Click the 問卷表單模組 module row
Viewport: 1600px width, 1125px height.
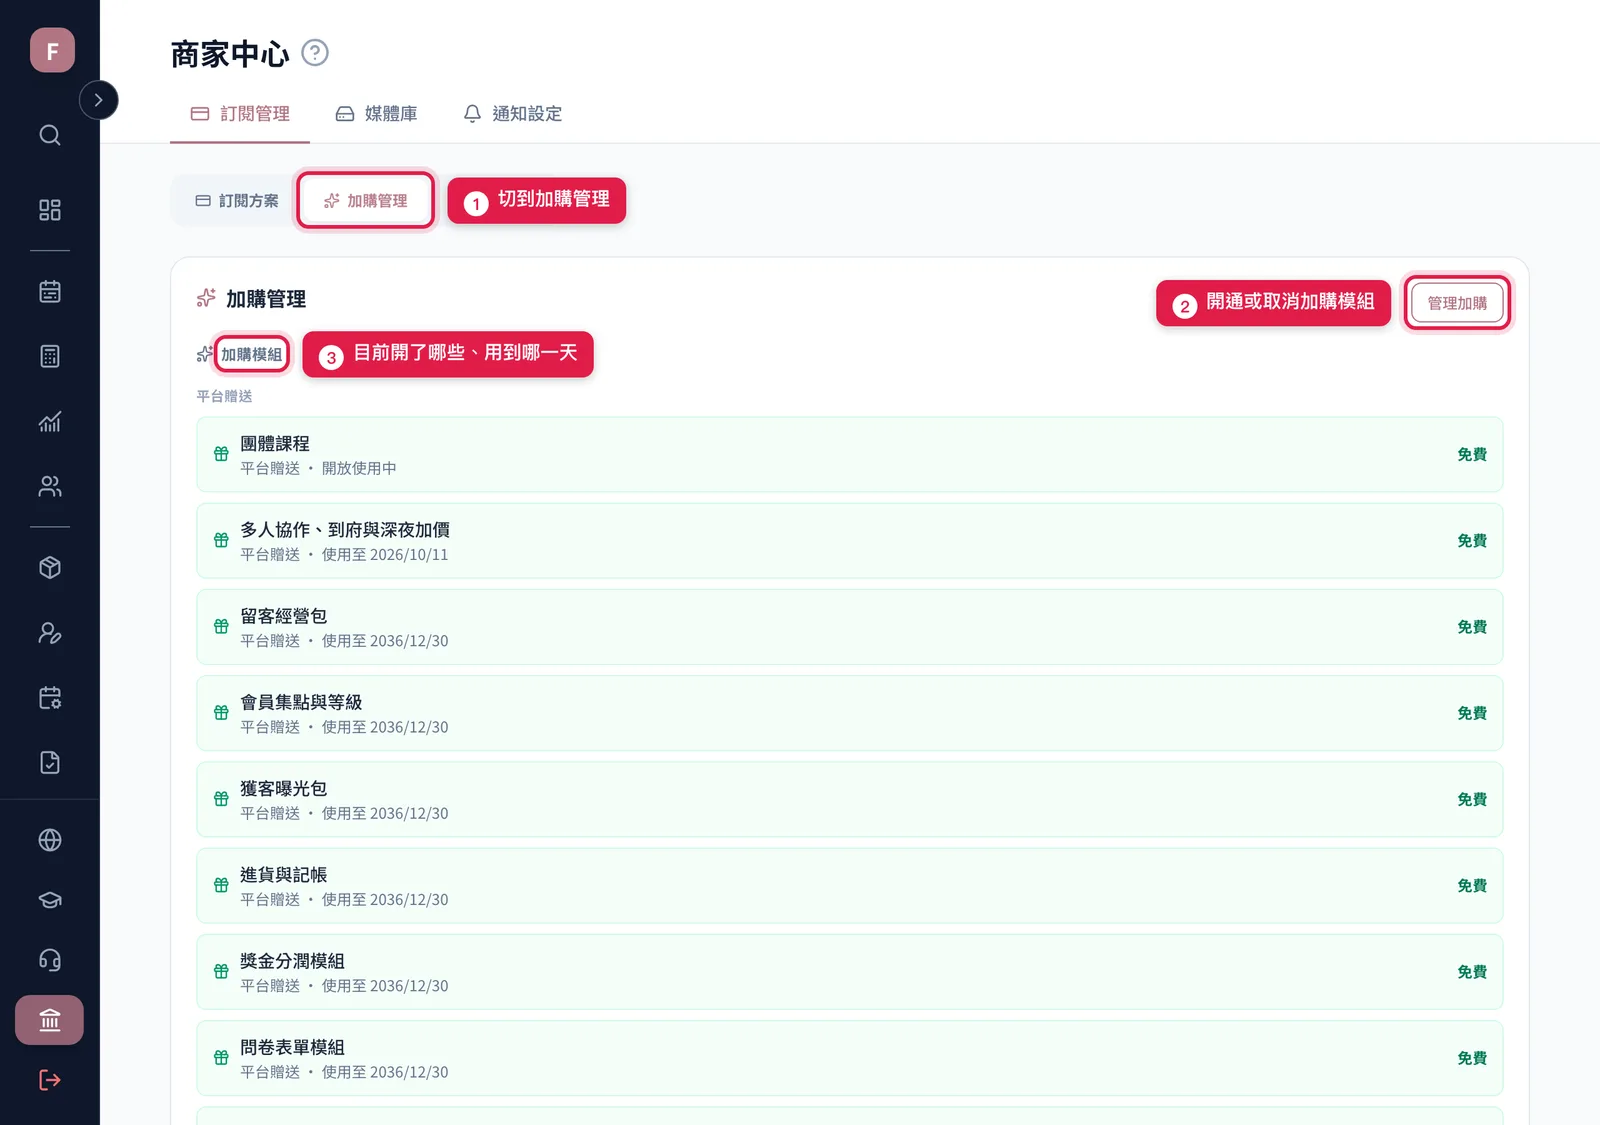click(x=850, y=1058)
